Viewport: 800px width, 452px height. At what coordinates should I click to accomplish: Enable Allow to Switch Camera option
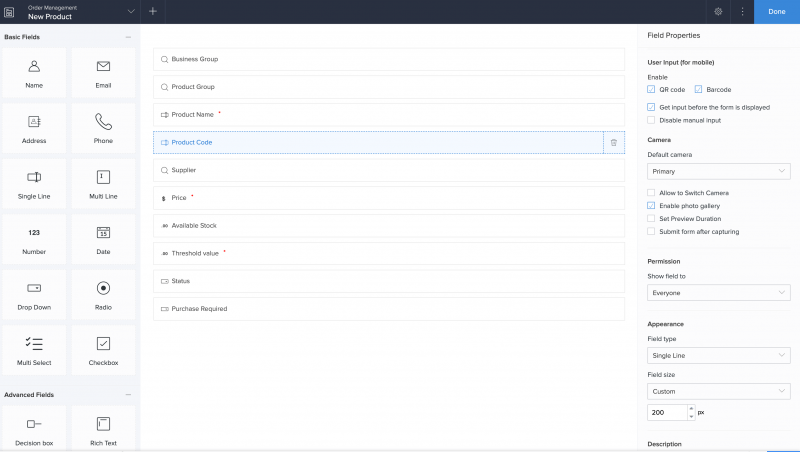(652, 192)
